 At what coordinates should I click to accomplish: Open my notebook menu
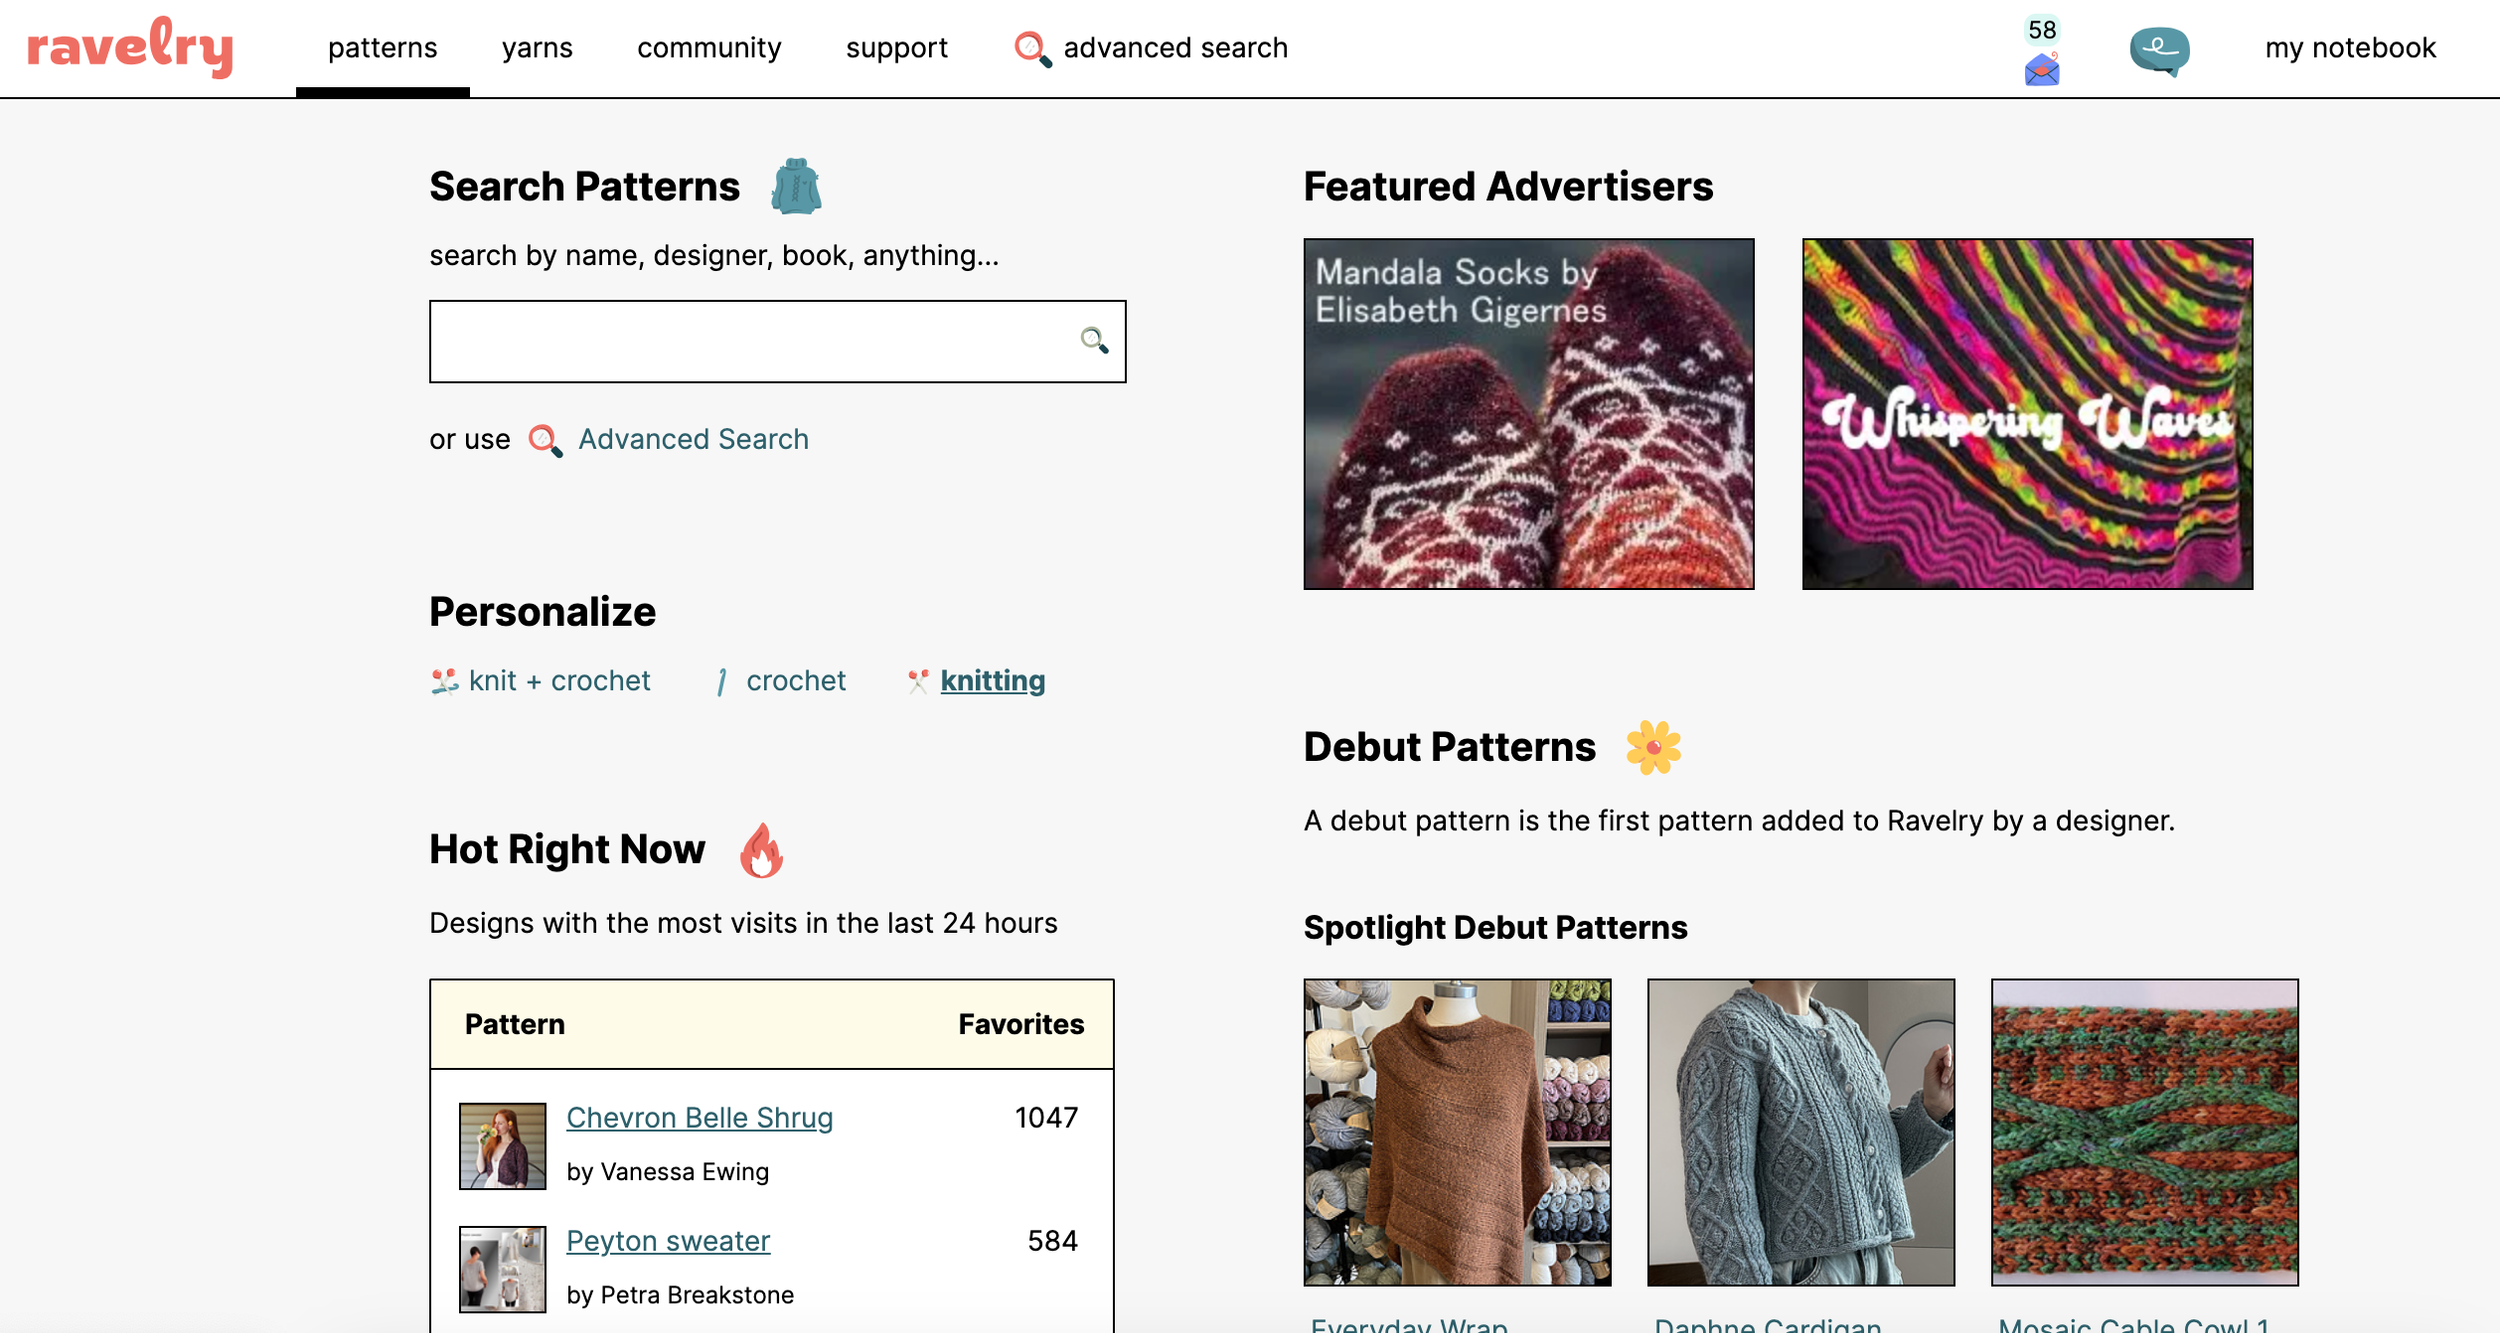point(2350,48)
